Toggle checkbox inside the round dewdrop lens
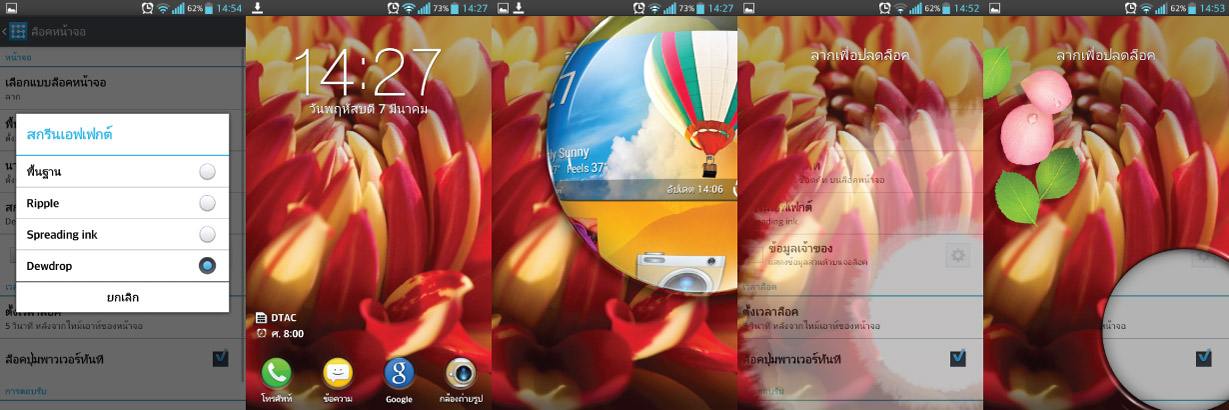Screen dimensions: 1229x410 pos(1204,358)
